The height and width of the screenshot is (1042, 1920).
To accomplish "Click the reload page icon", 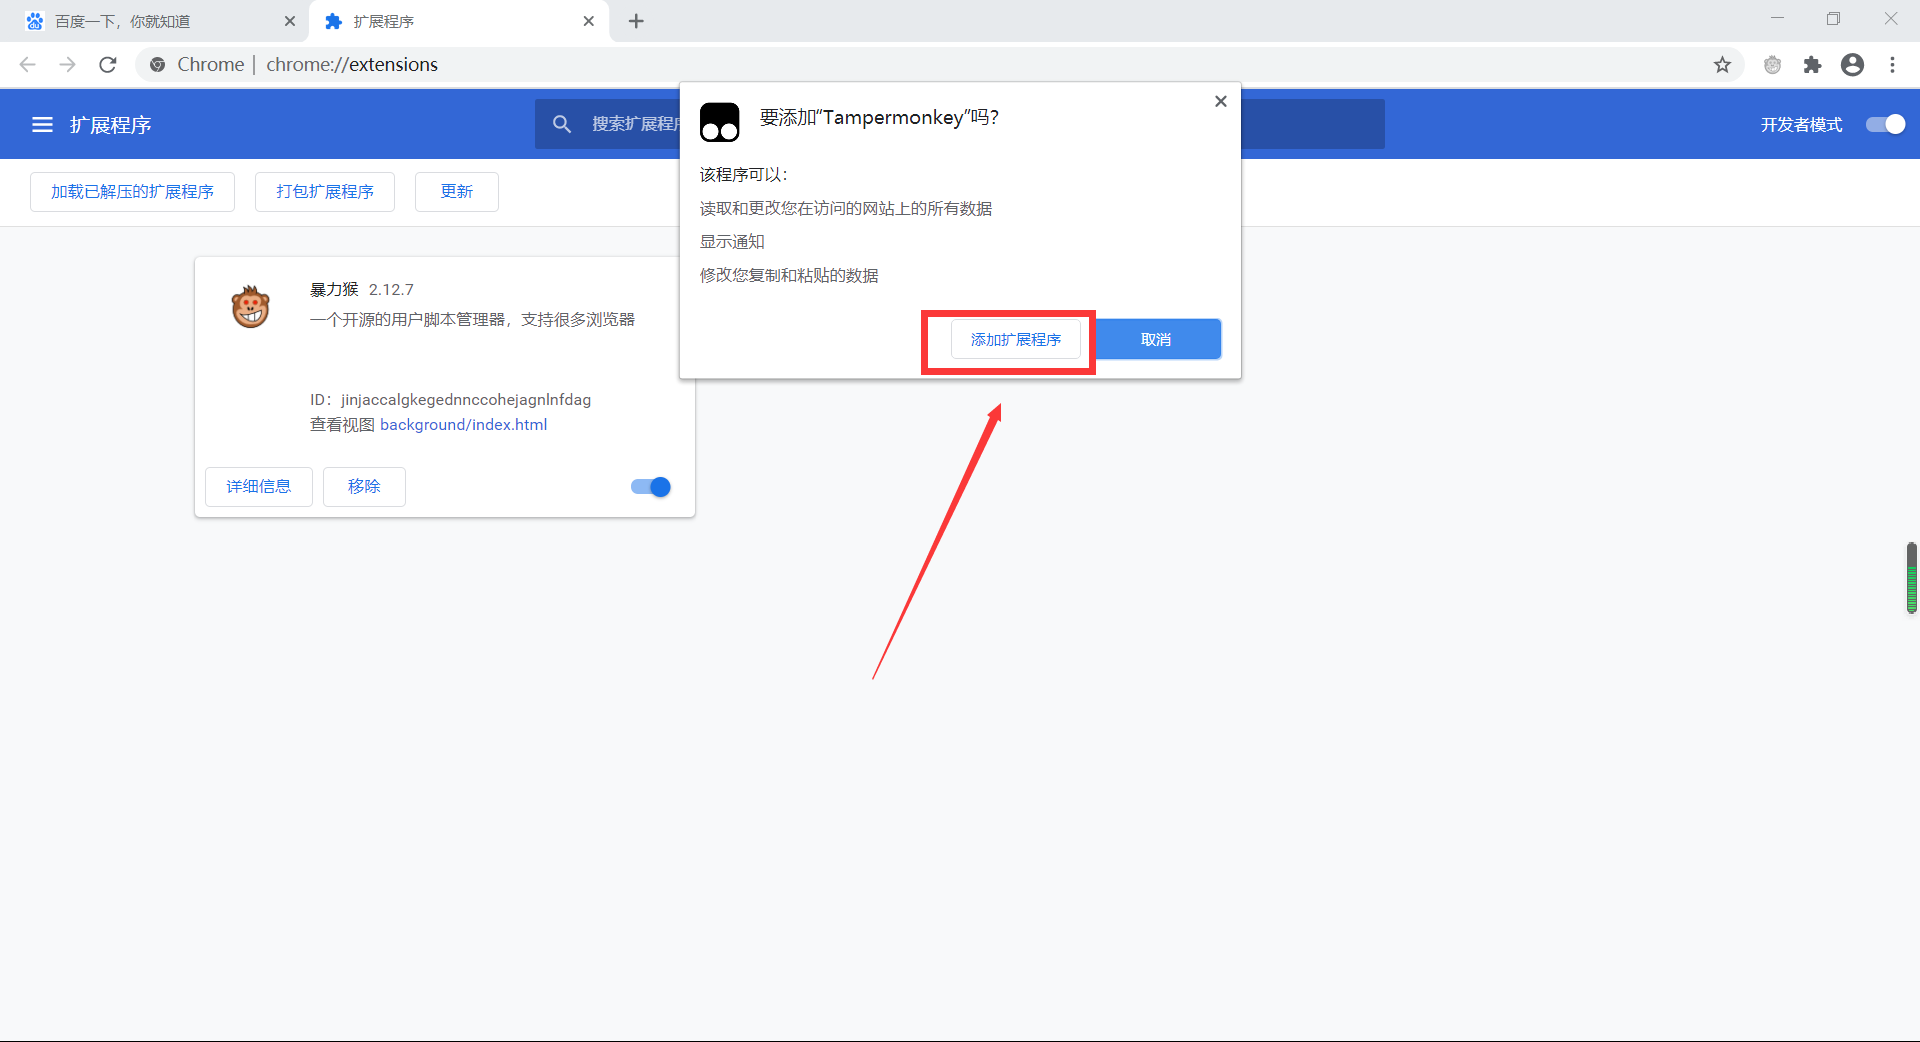I will tap(108, 65).
